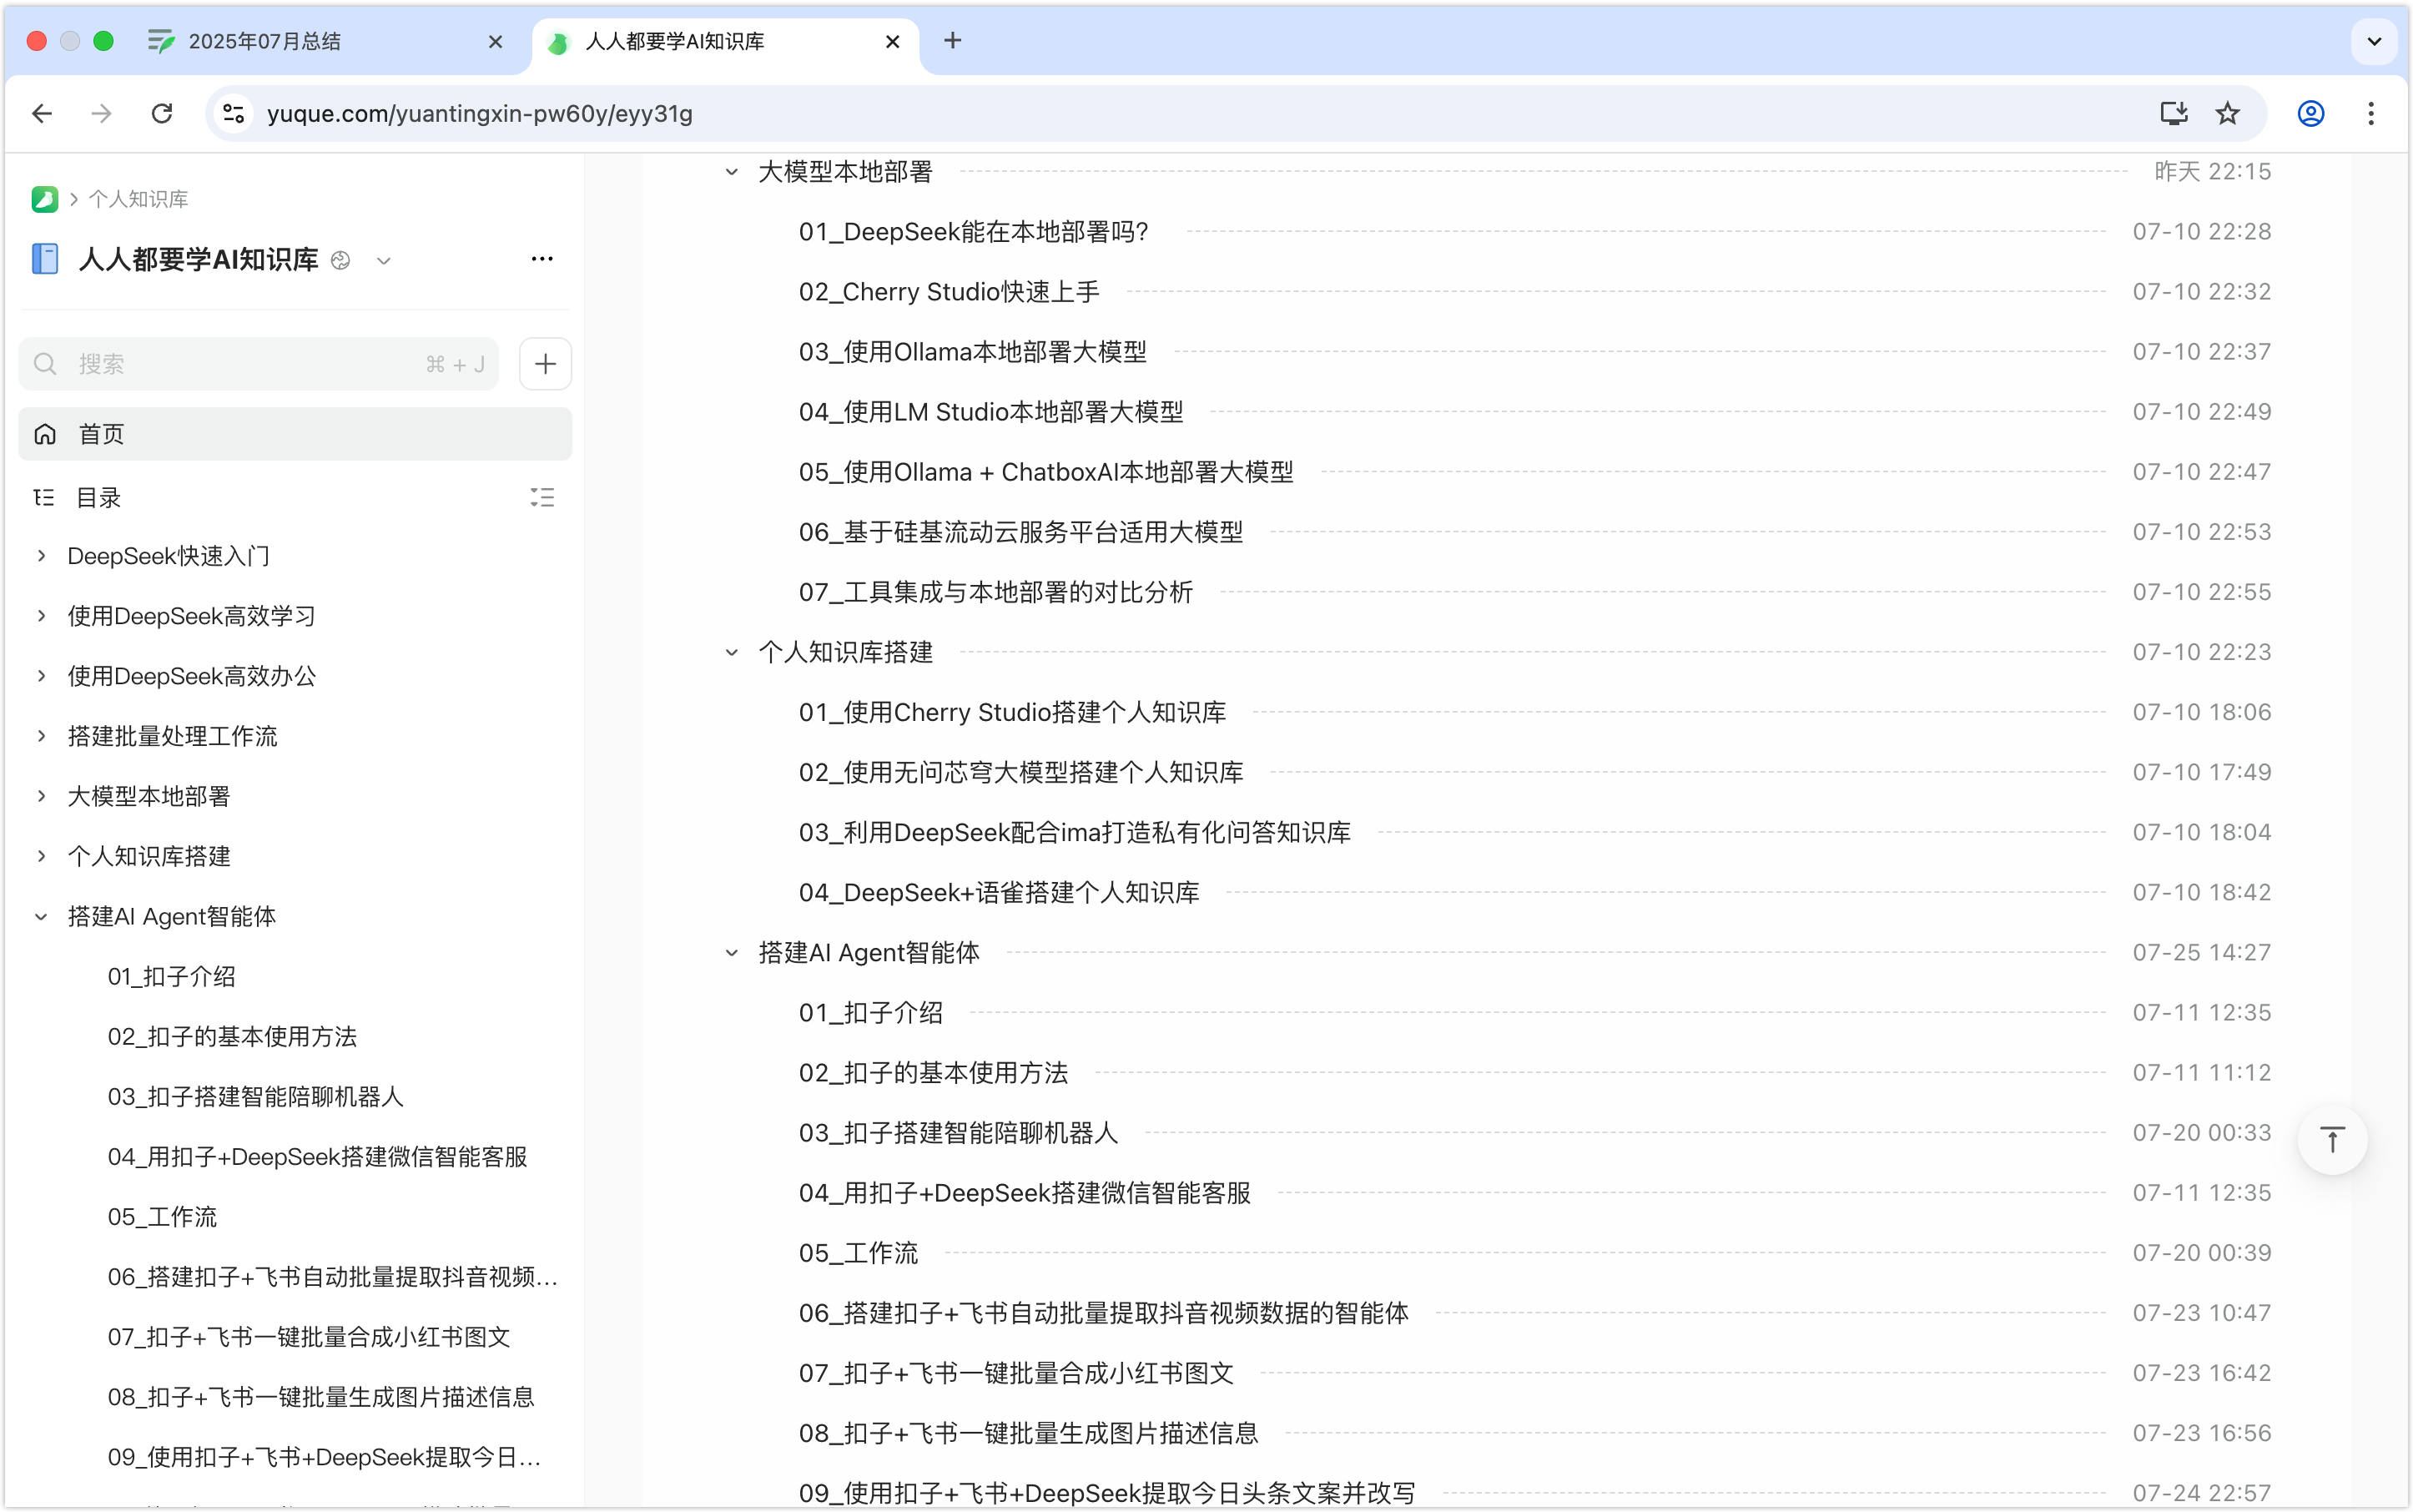Reload the page
The width and height of the screenshot is (2413, 1512).
click(x=162, y=113)
